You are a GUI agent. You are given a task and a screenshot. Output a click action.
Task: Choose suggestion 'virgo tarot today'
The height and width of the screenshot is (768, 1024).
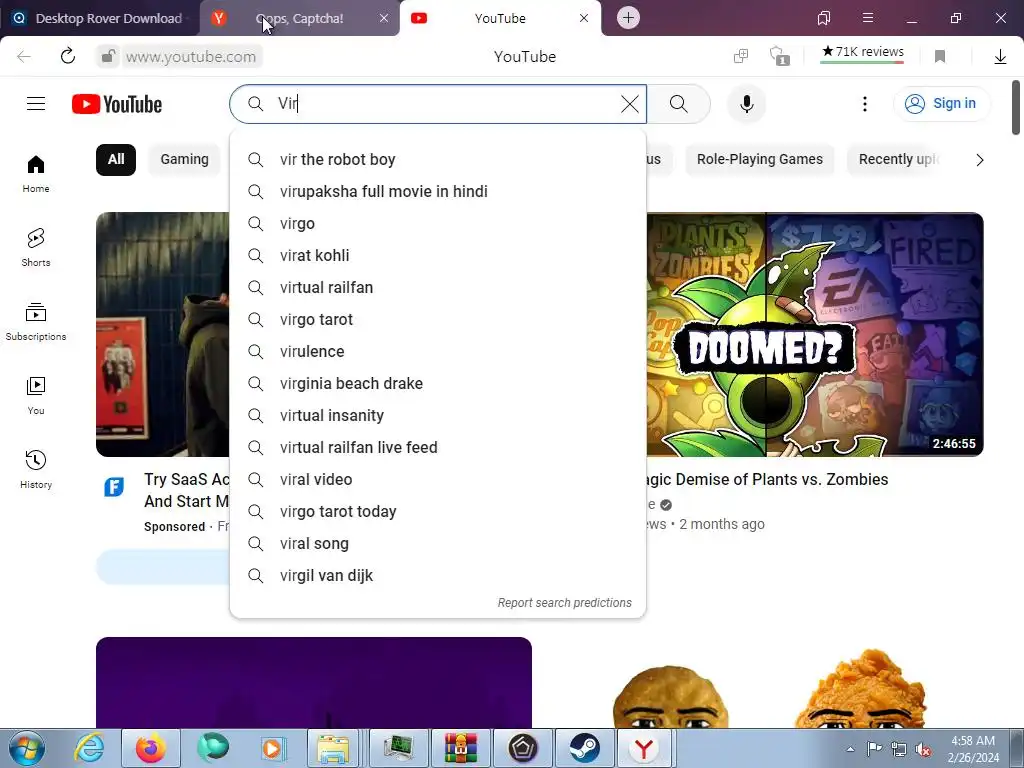pos(438,511)
